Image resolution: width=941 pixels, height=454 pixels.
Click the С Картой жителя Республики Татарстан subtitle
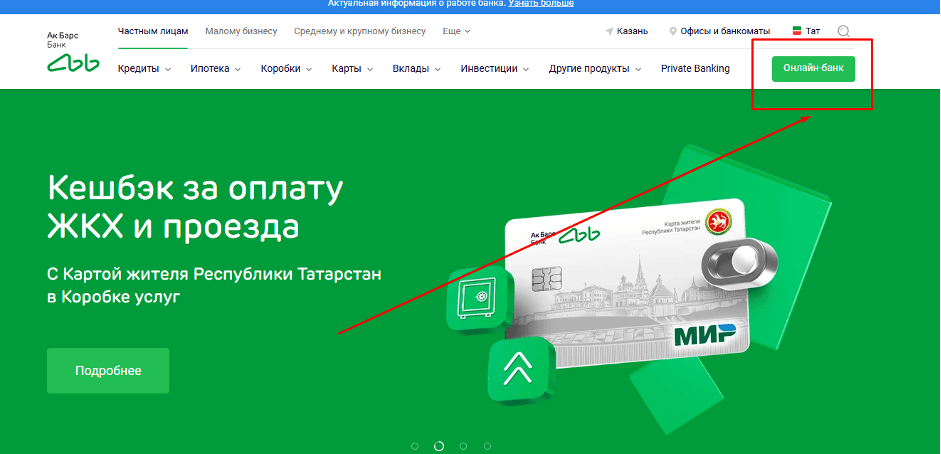[x=214, y=285]
